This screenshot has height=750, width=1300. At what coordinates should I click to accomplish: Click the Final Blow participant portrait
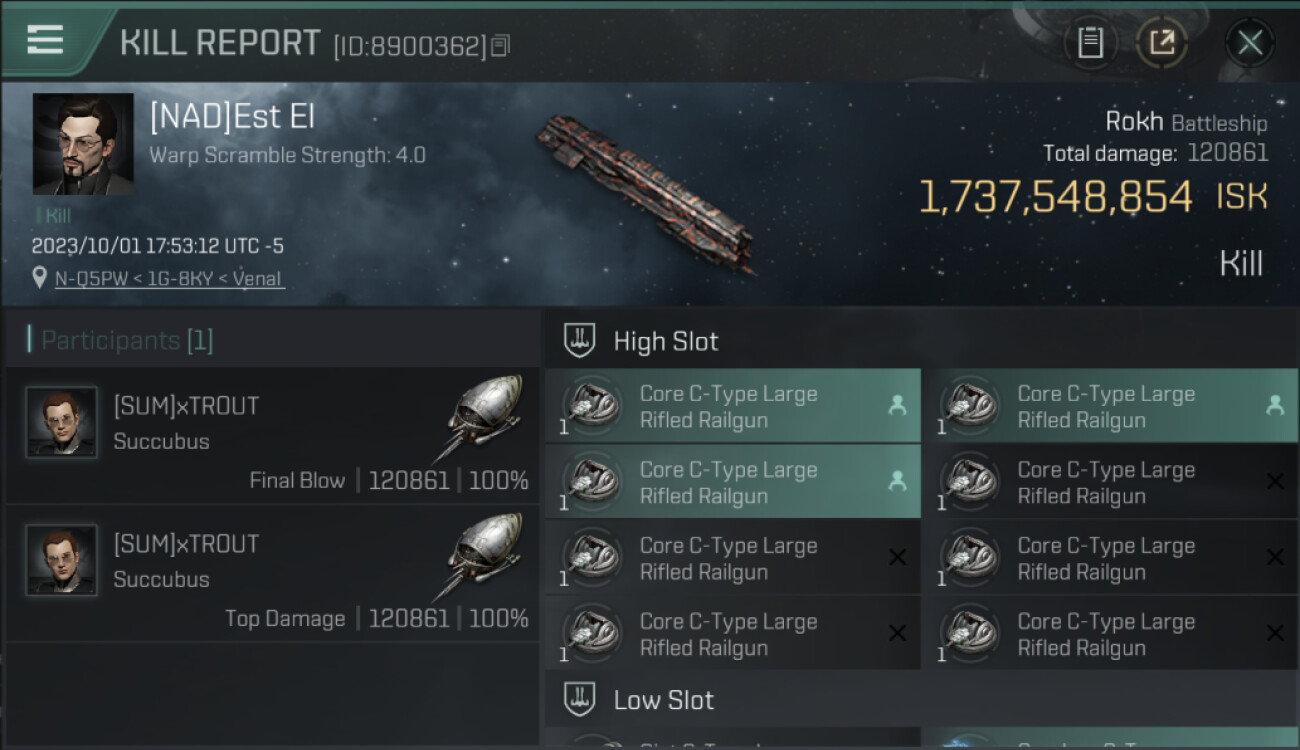[x=61, y=422]
